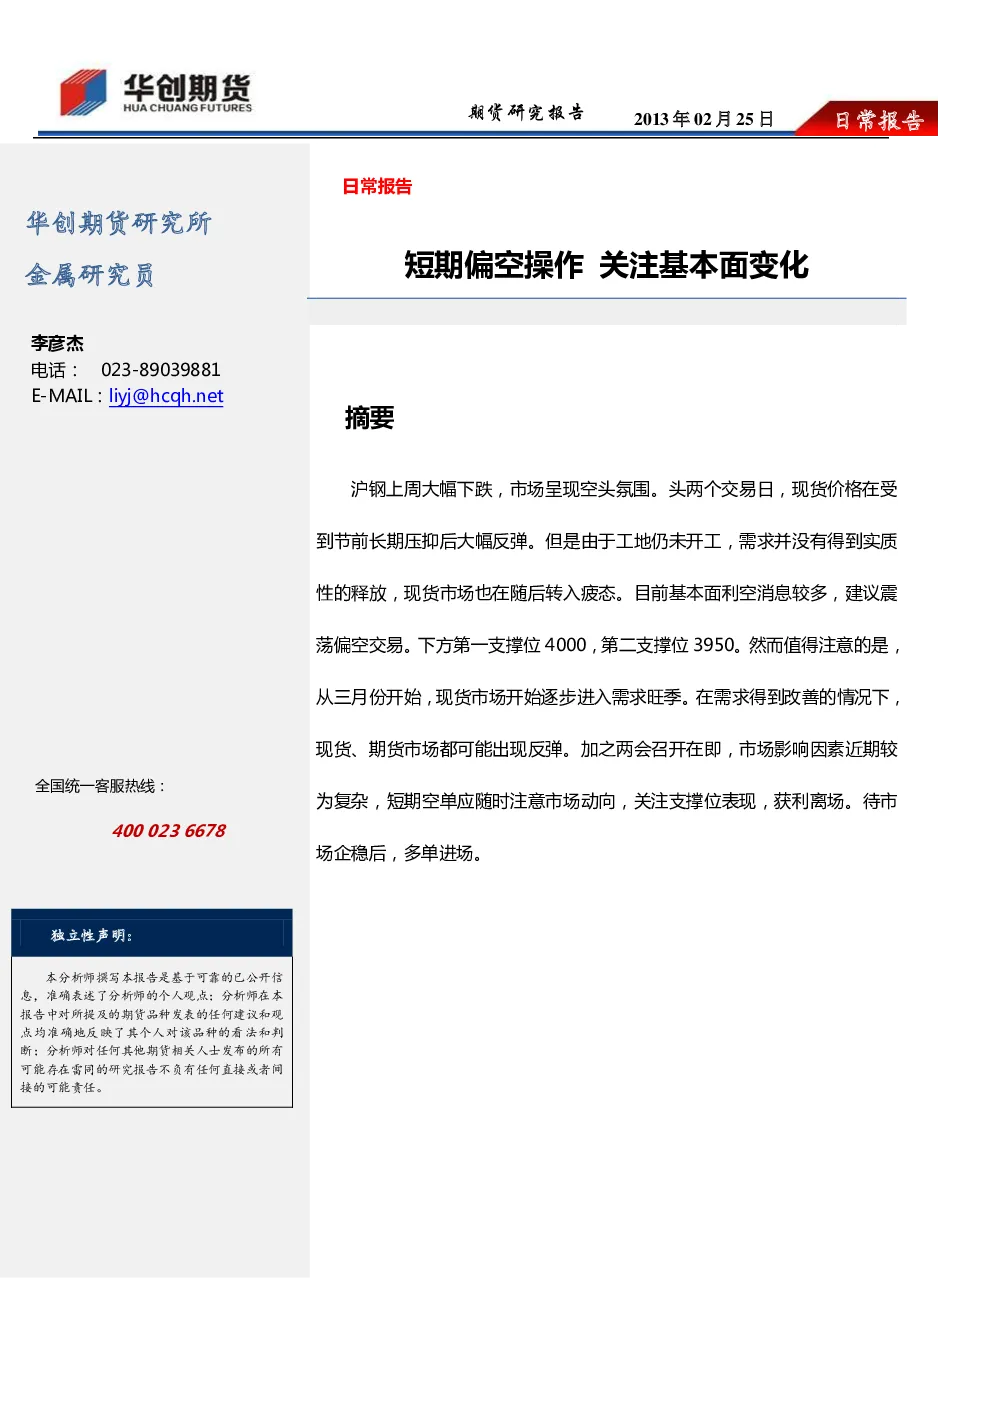Image resolution: width=992 pixels, height=1403 pixels.
Task: Click analyst name 李彦杰
Action: coord(57,343)
